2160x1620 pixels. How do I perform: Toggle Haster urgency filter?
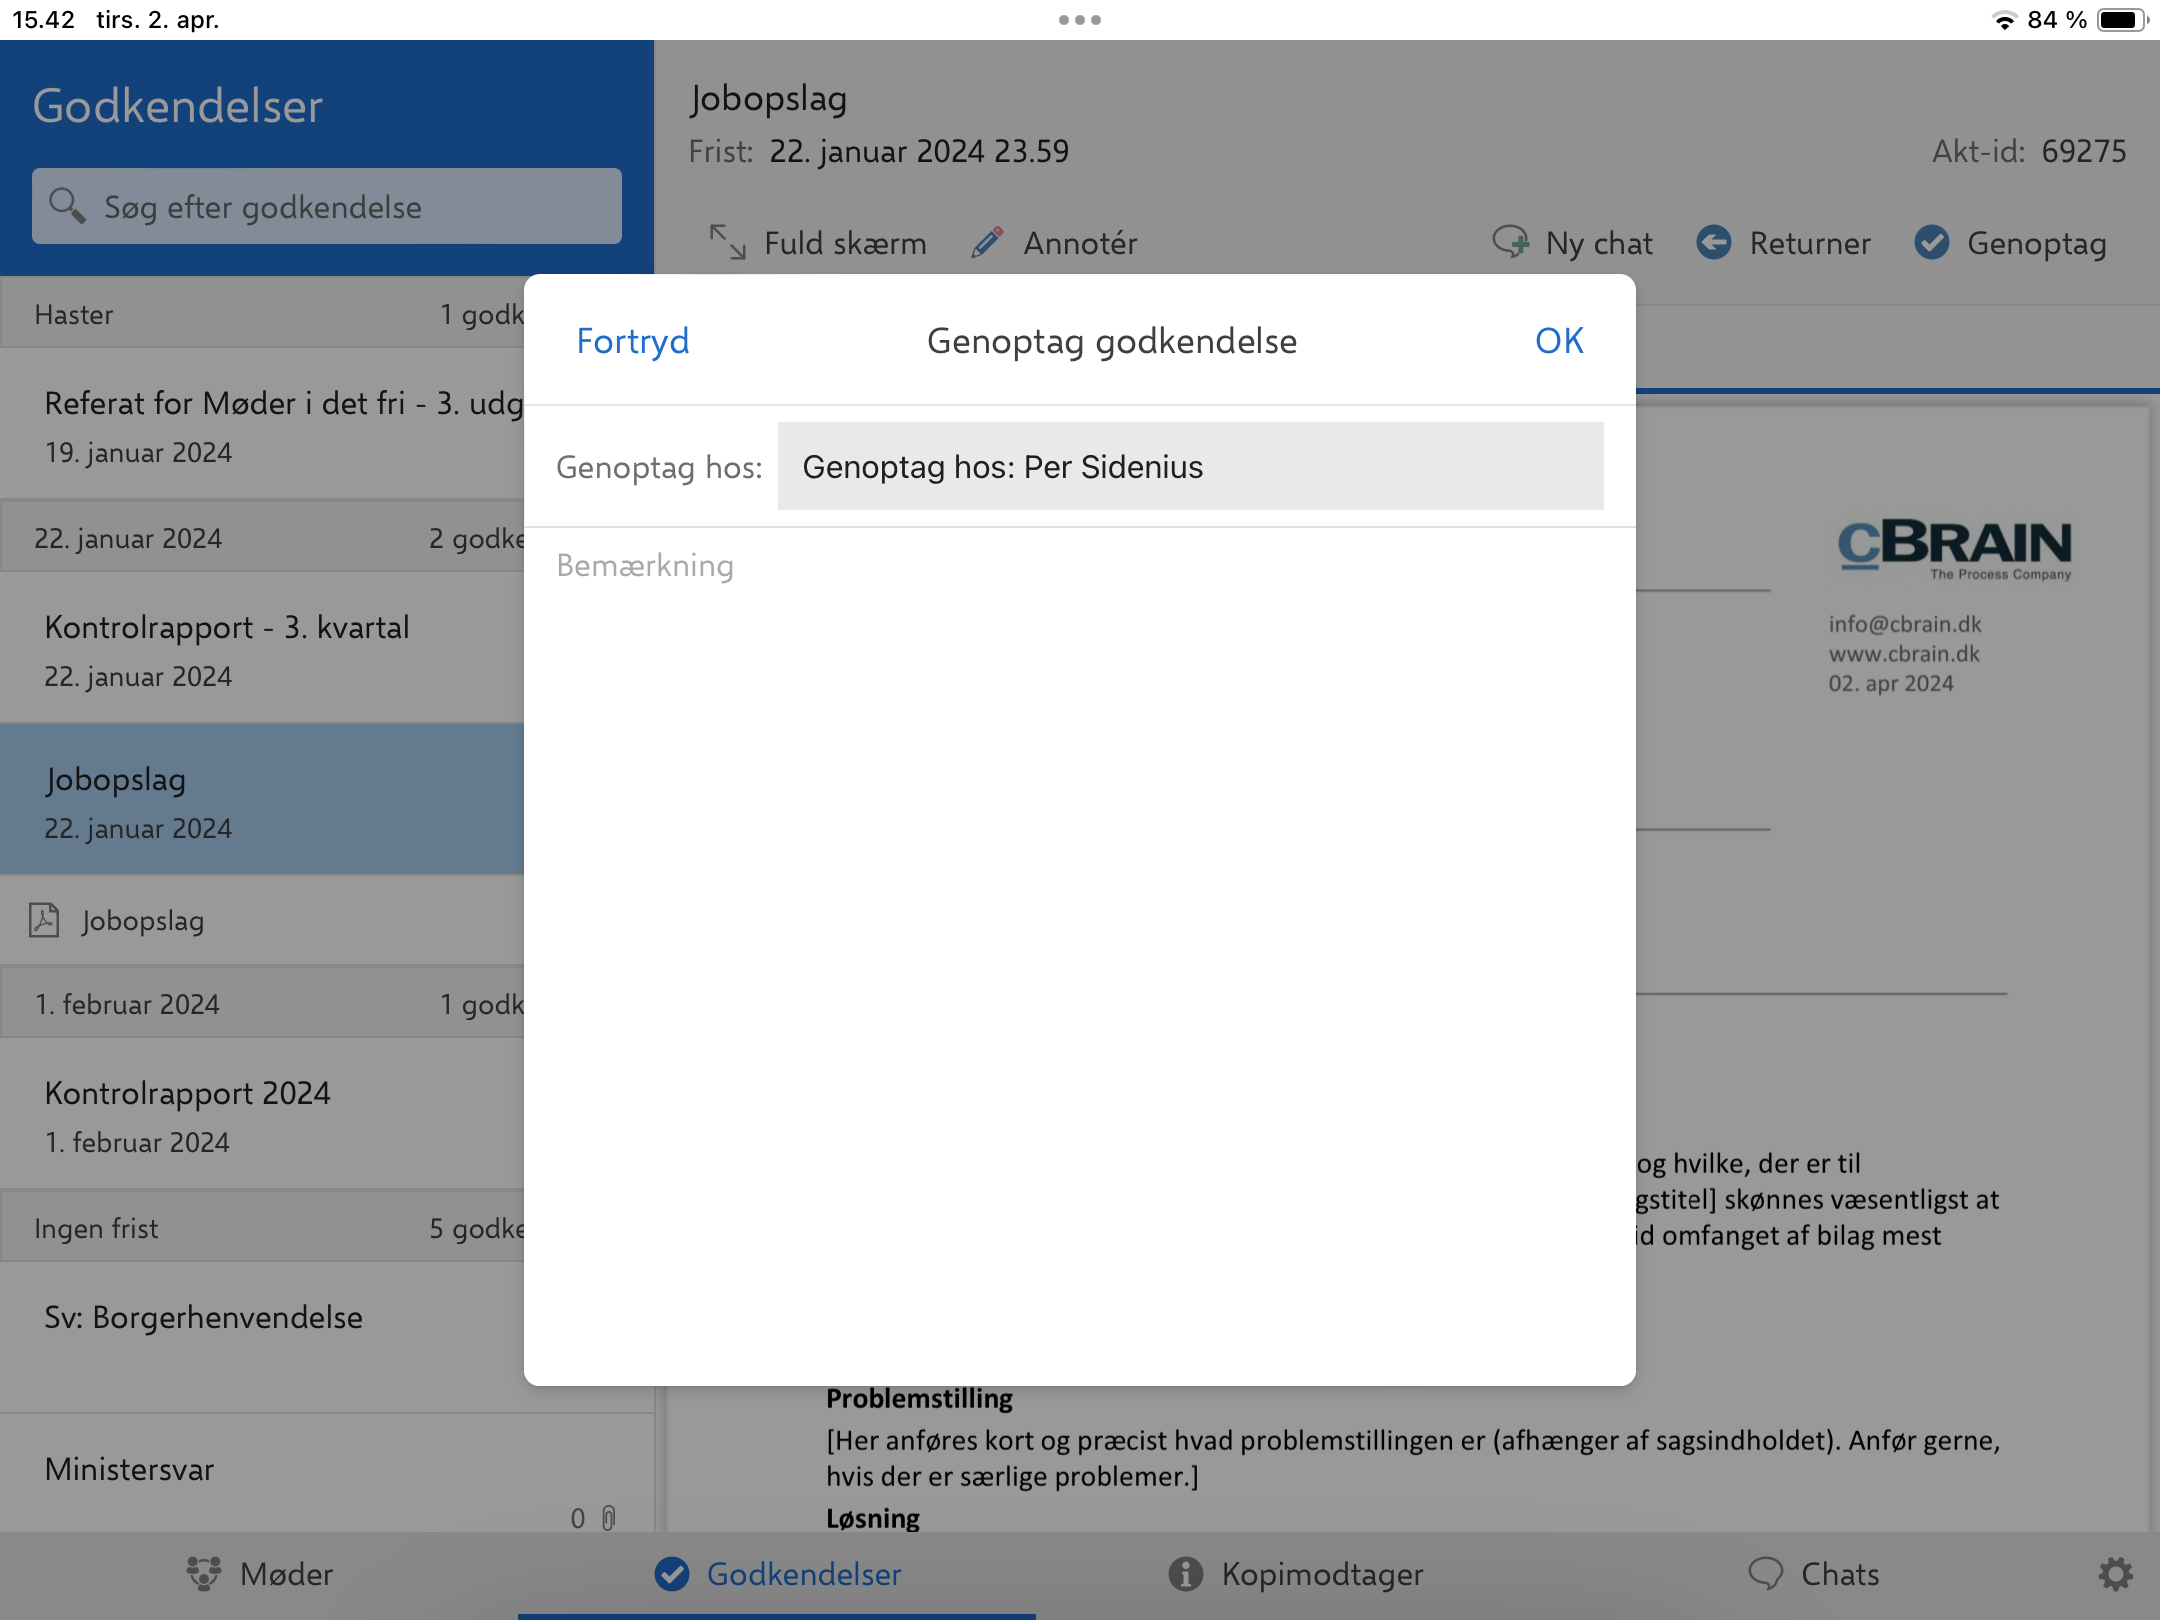265,313
